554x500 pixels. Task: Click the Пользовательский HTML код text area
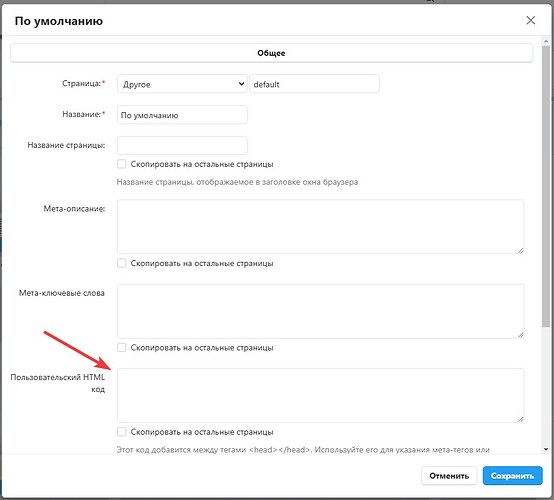320,395
